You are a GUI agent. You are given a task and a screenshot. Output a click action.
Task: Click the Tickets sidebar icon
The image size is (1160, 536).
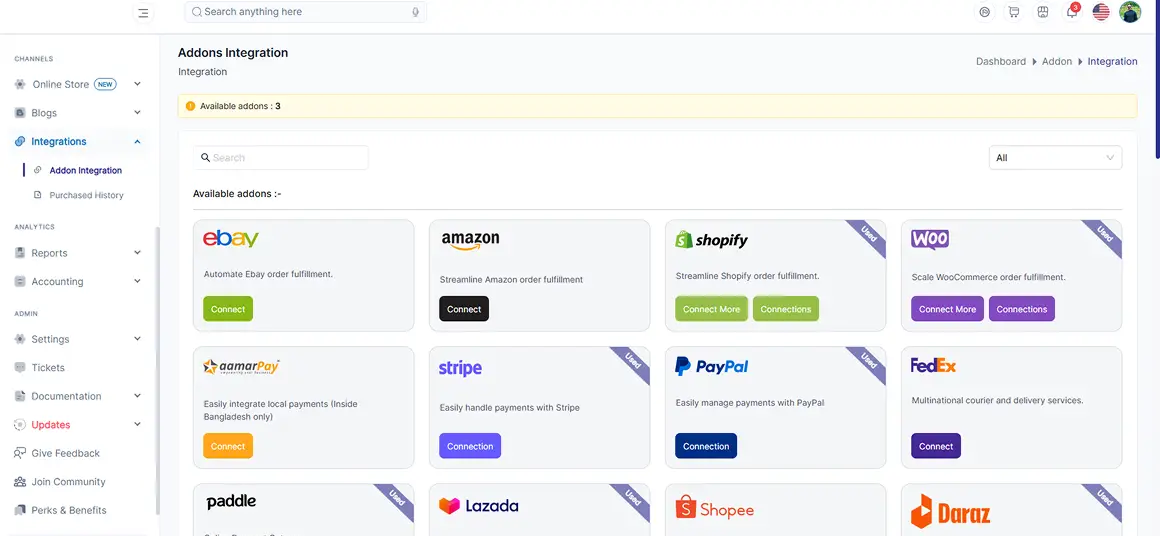click(x=20, y=367)
